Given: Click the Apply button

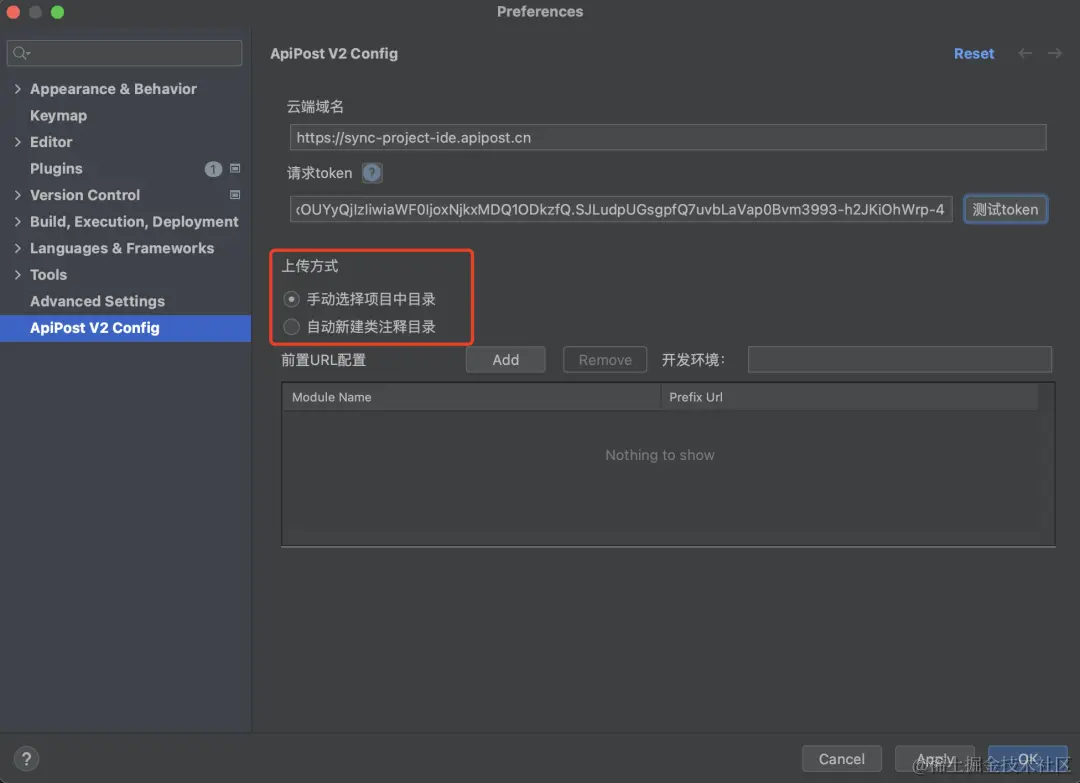Looking at the screenshot, I should click(935, 759).
